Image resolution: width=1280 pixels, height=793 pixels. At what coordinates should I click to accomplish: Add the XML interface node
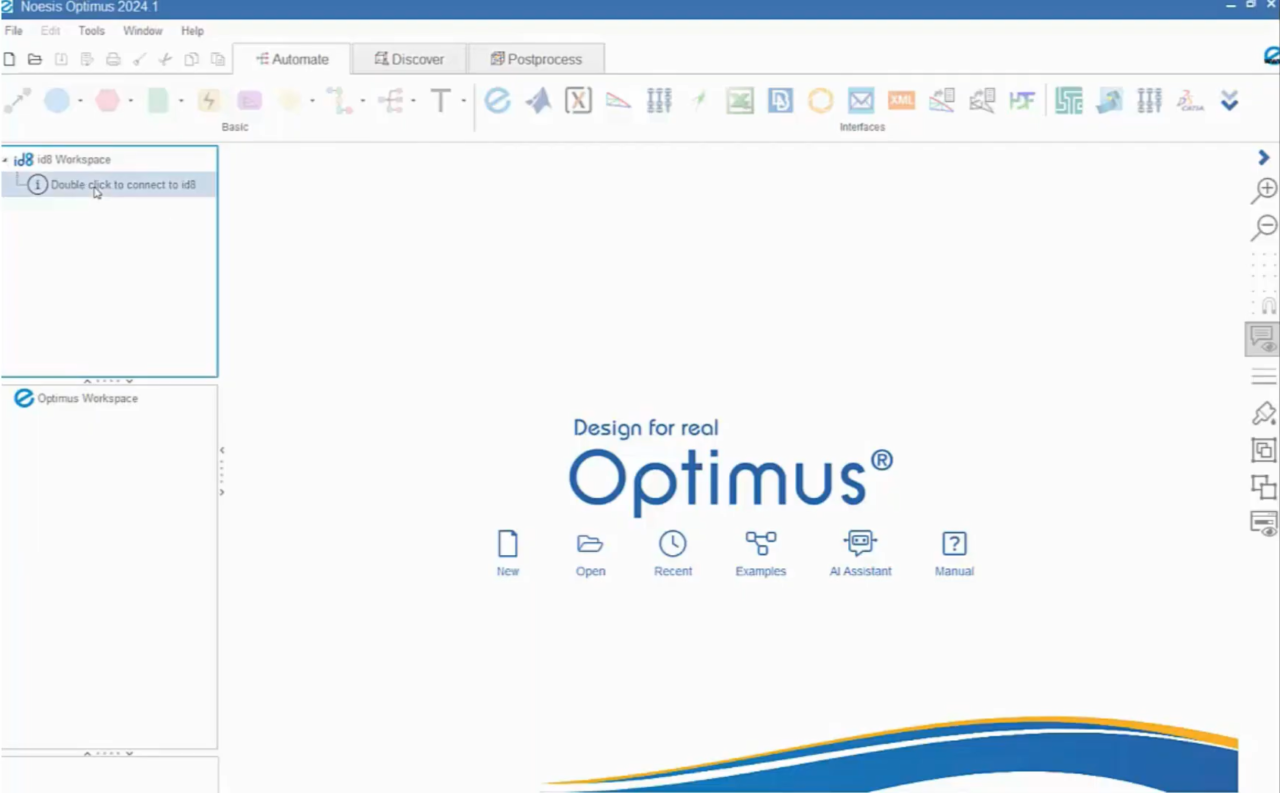click(x=901, y=100)
